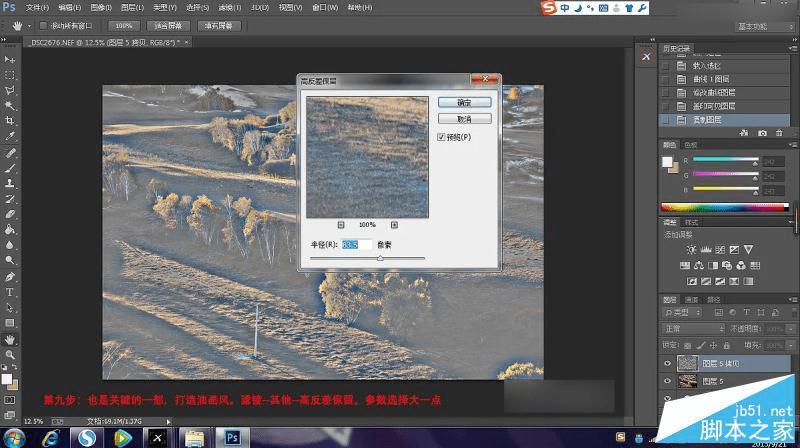Image resolution: width=800 pixels, height=448 pixels.
Task: Open the layer type filter dropdown
Action: (x=682, y=312)
